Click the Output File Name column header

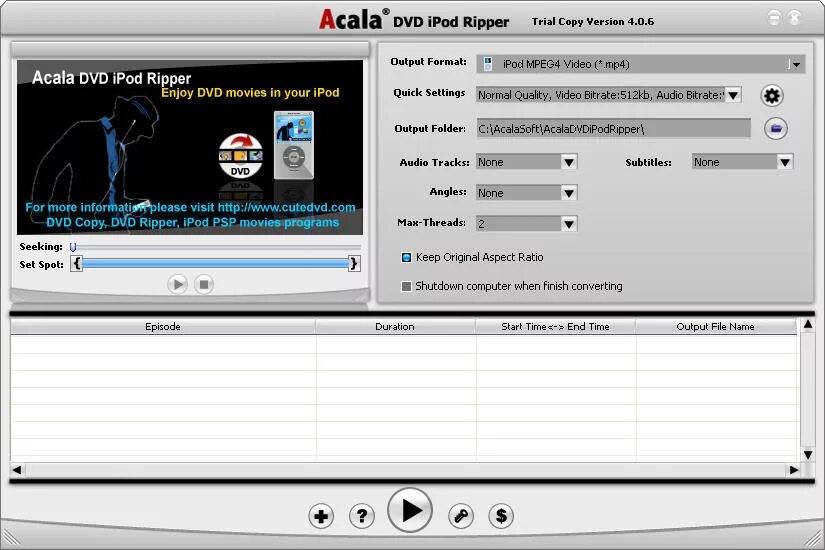coord(716,327)
